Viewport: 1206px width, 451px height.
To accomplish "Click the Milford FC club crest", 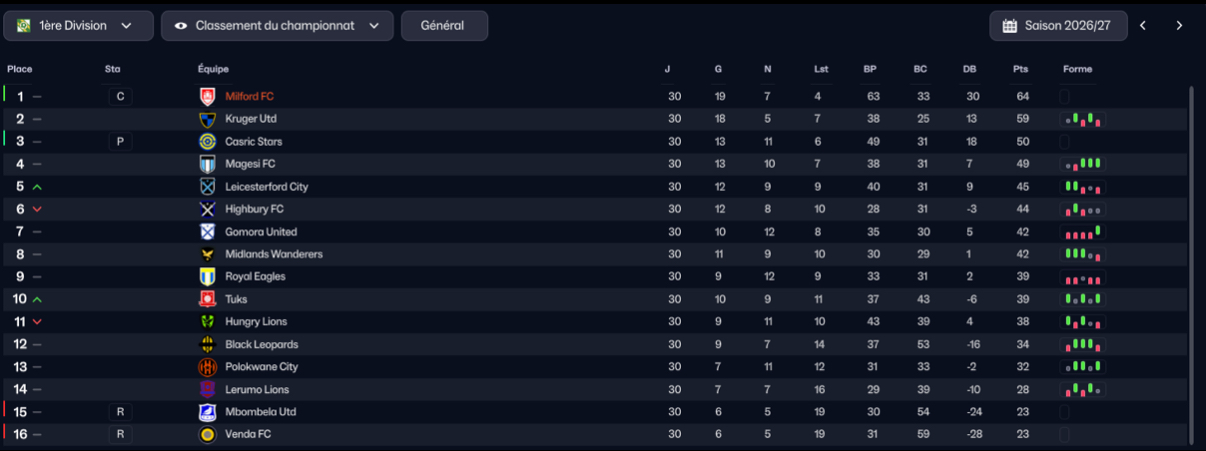I will pyautogui.click(x=207, y=97).
